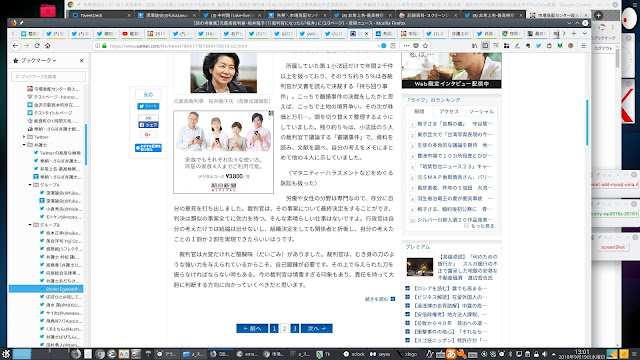The image size is (640, 360).
Task: Show site information with the circled i icon
Action: point(98,46)
